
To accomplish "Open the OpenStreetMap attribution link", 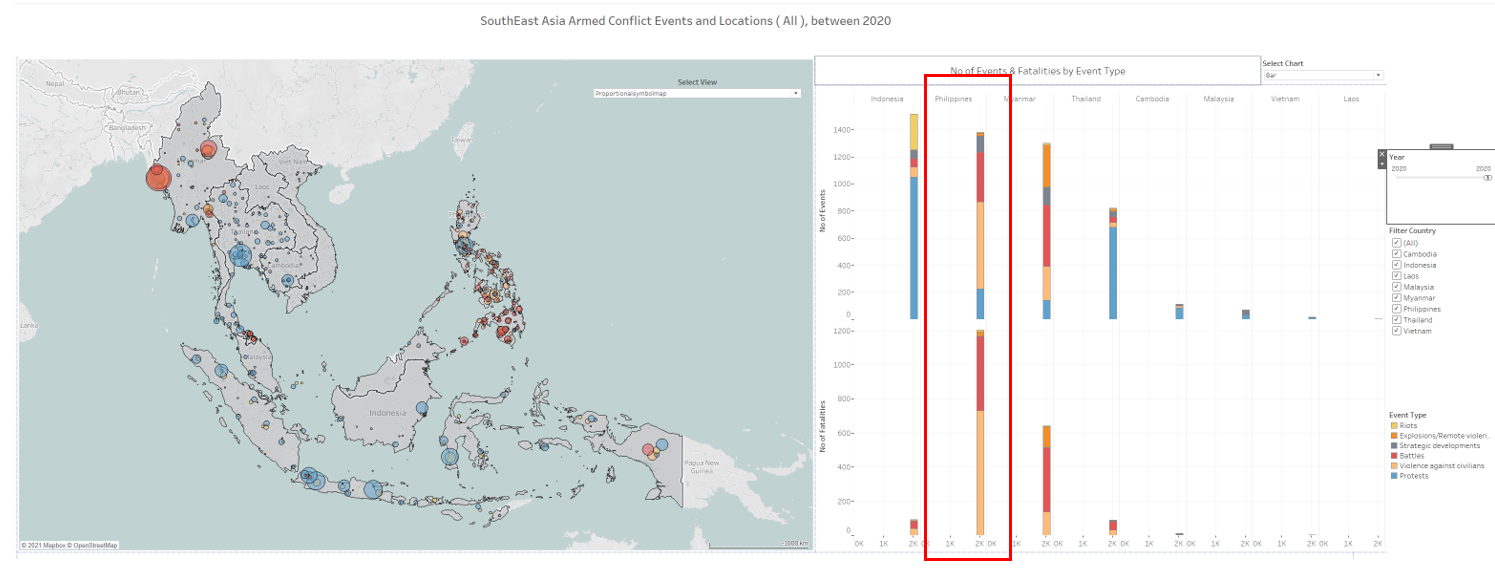I will (93, 545).
